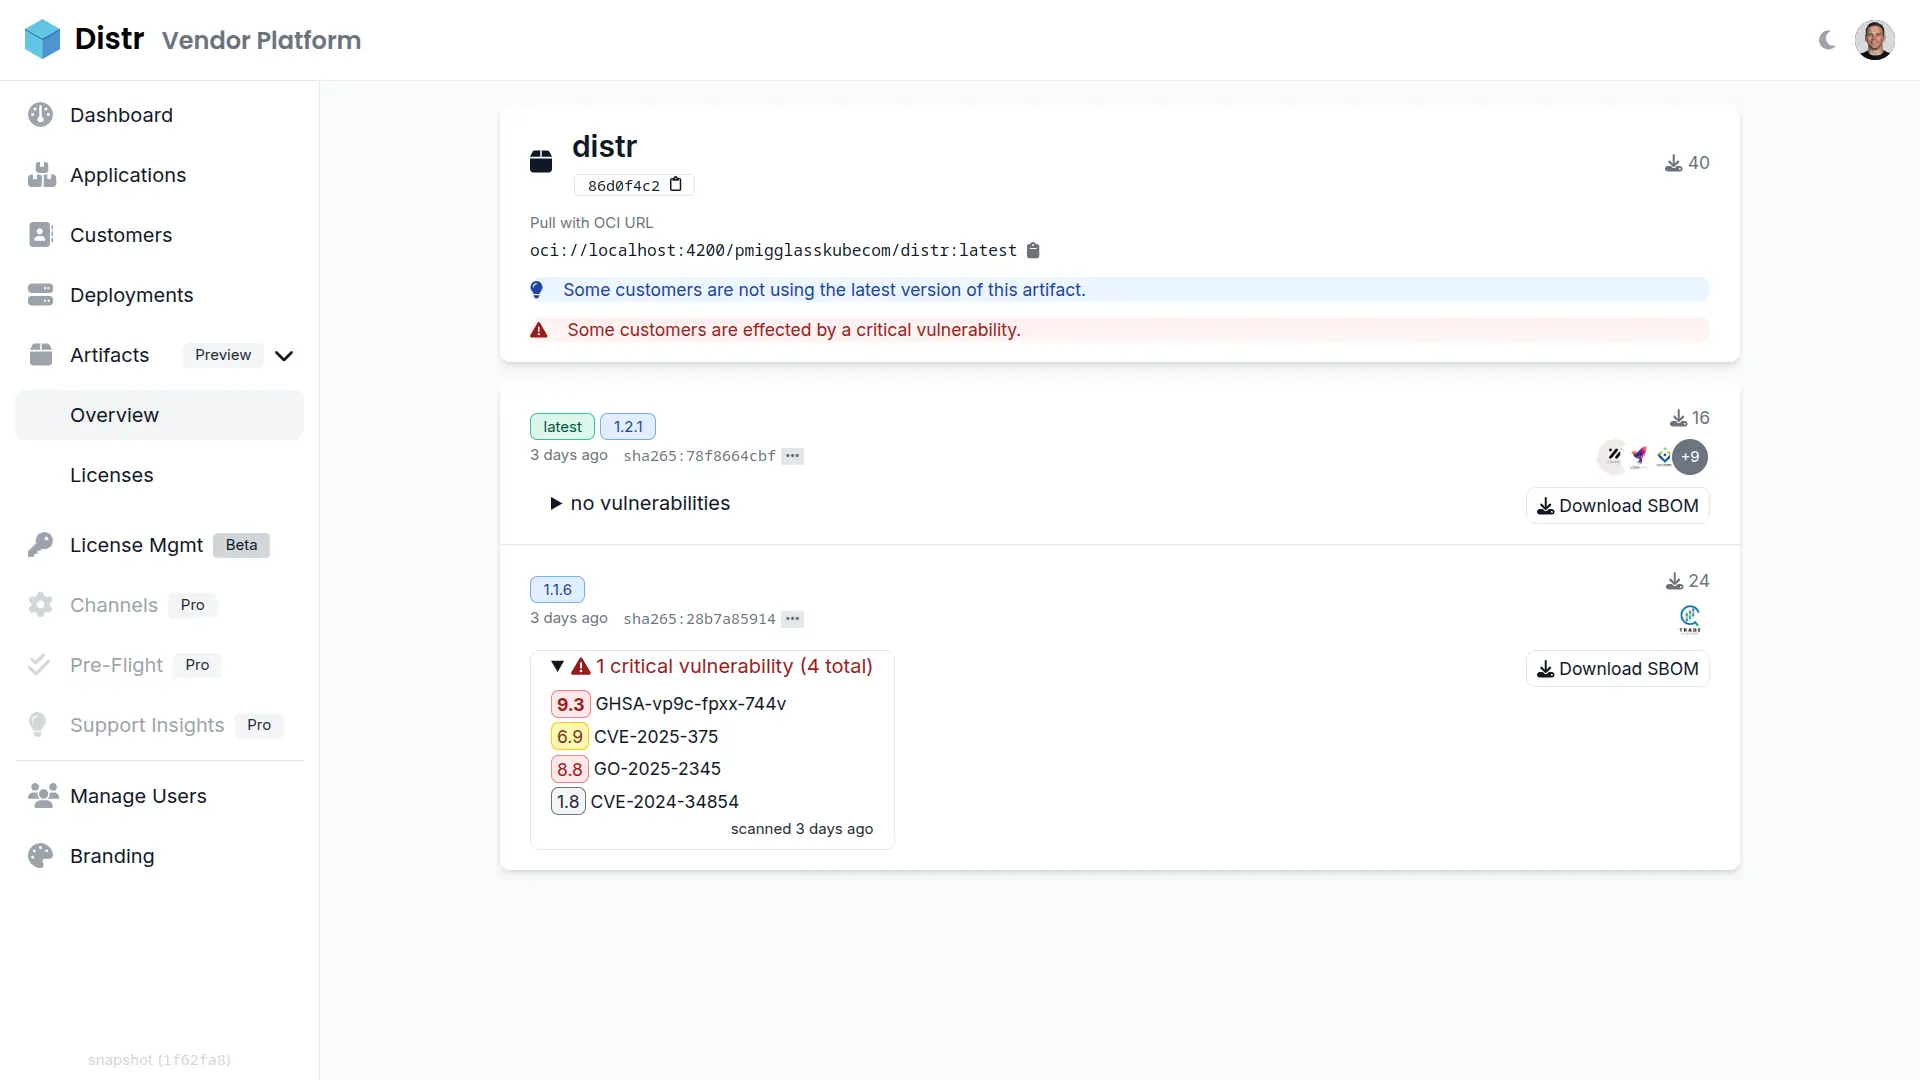Image resolution: width=1920 pixels, height=1080 pixels.
Task: Click the Manage Users people icon
Action: click(x=42, y=796)
